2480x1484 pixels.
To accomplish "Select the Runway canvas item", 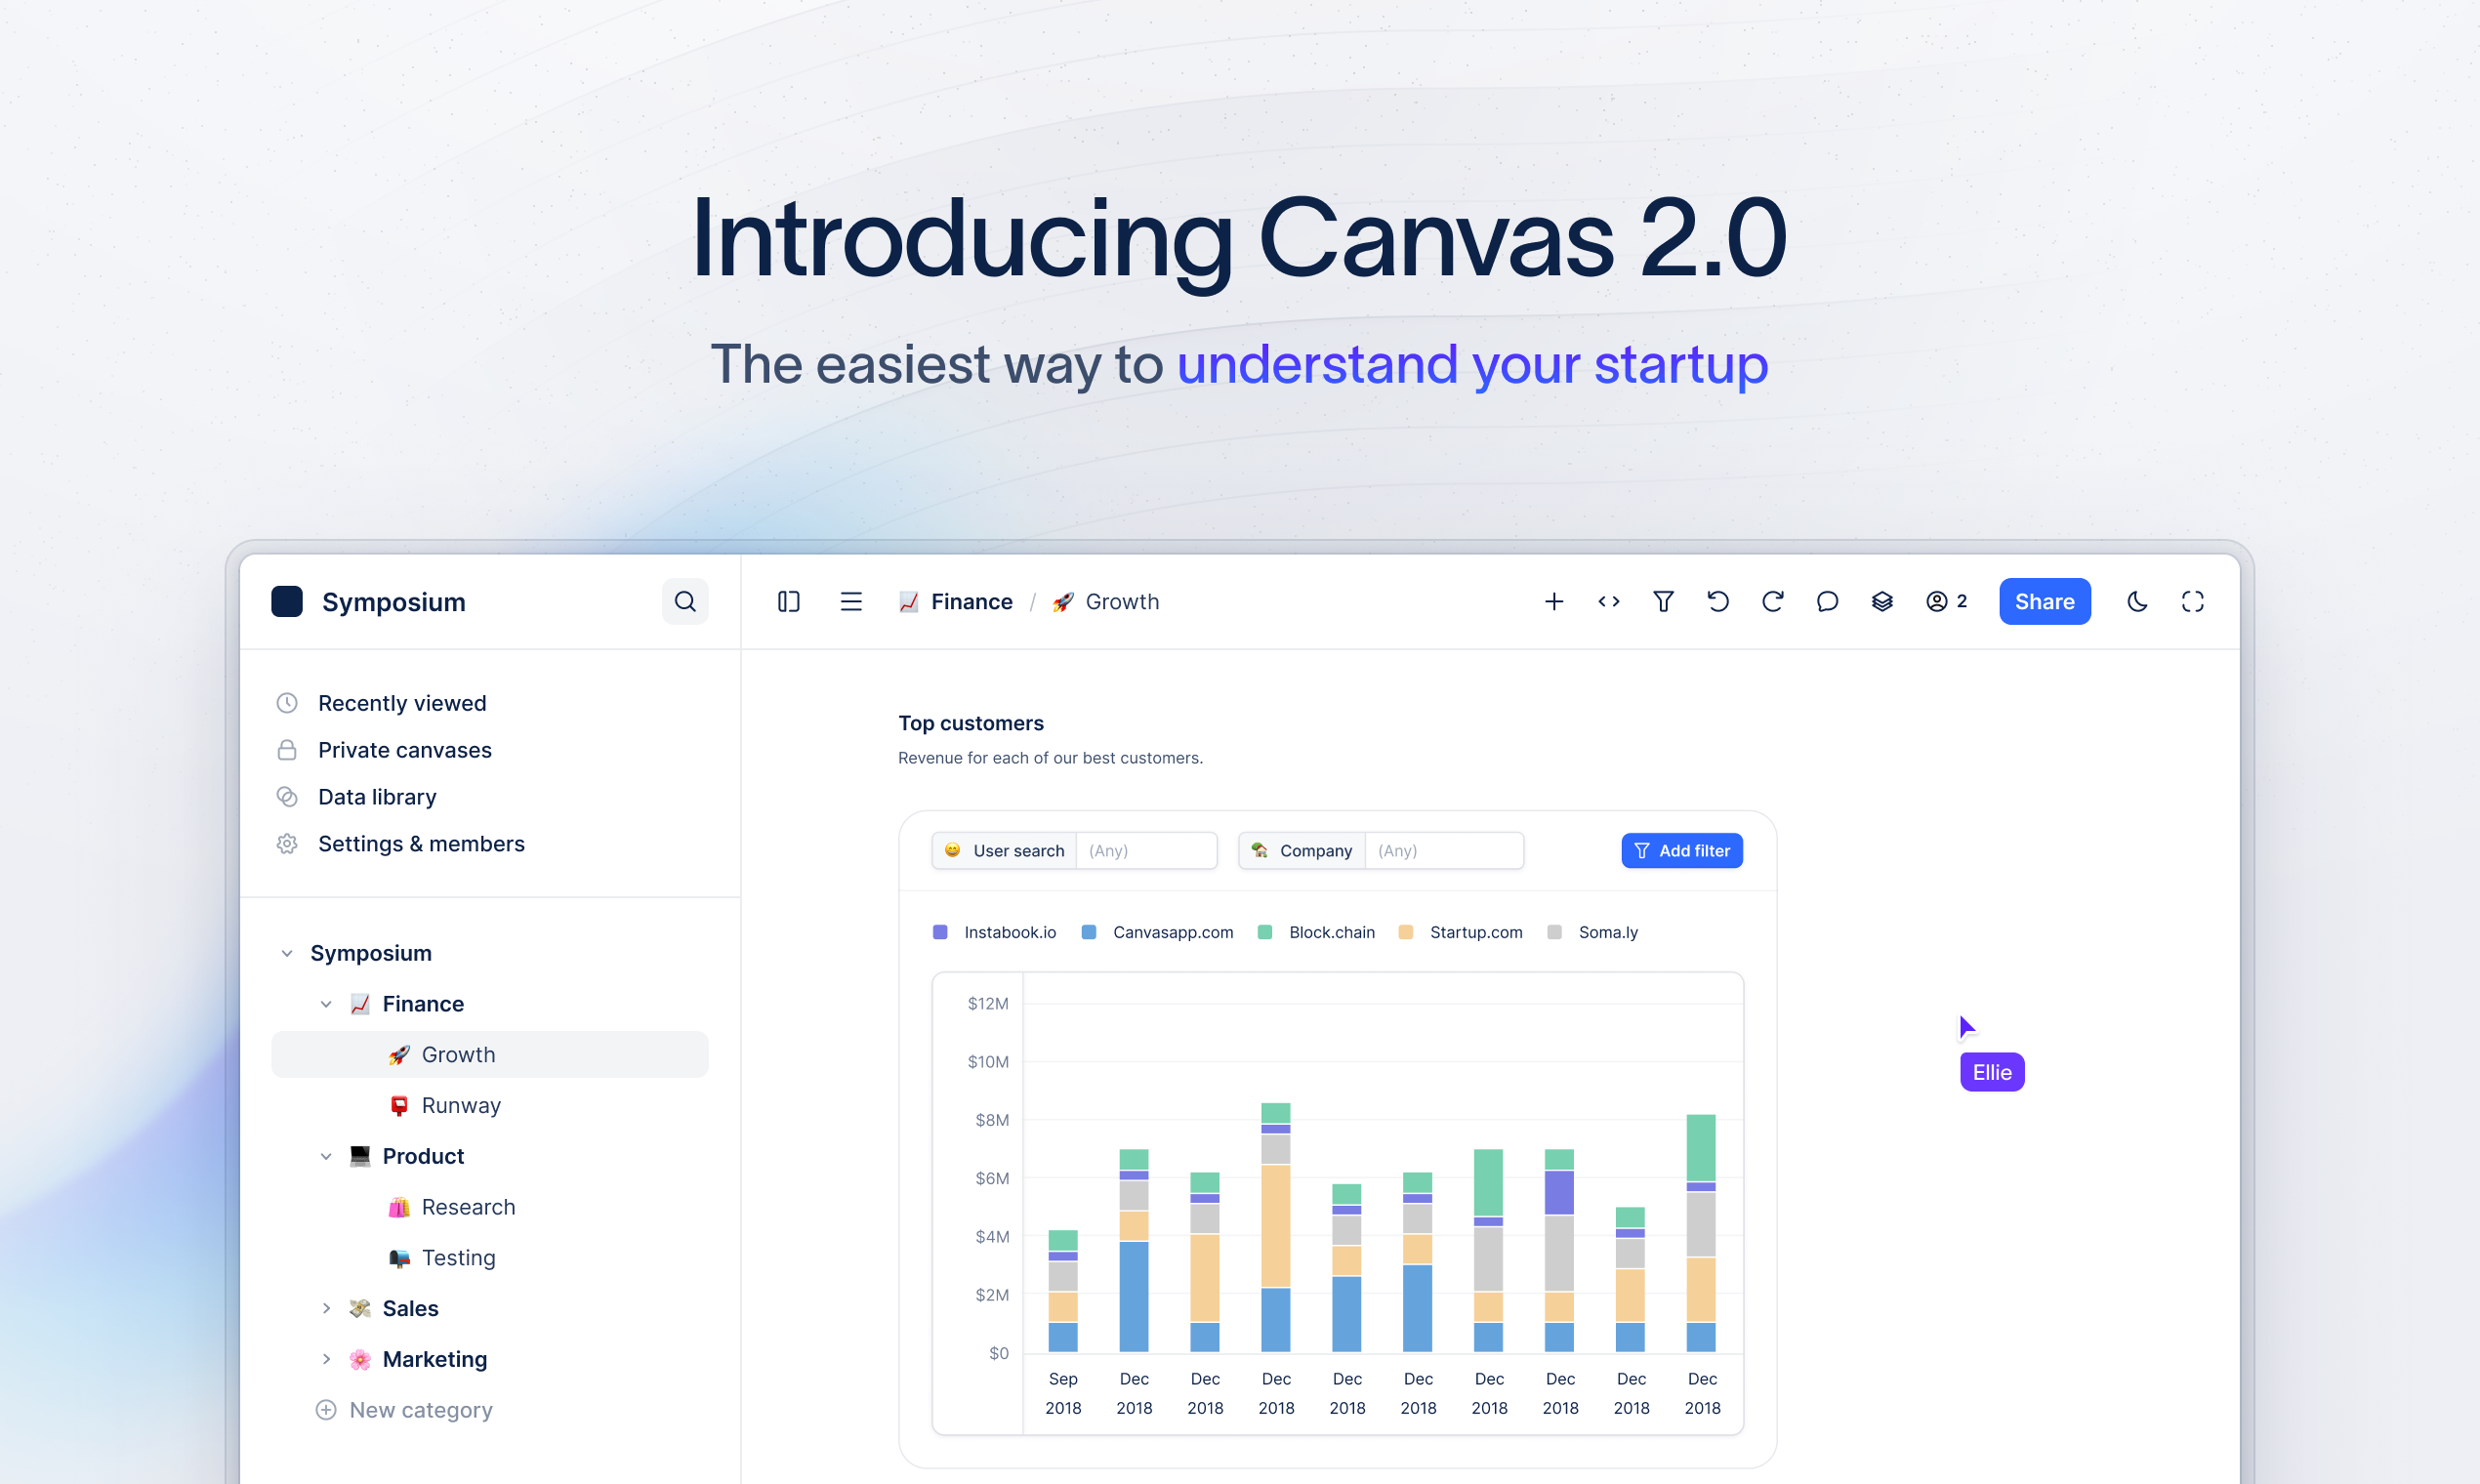I will tap(460, 1105).
